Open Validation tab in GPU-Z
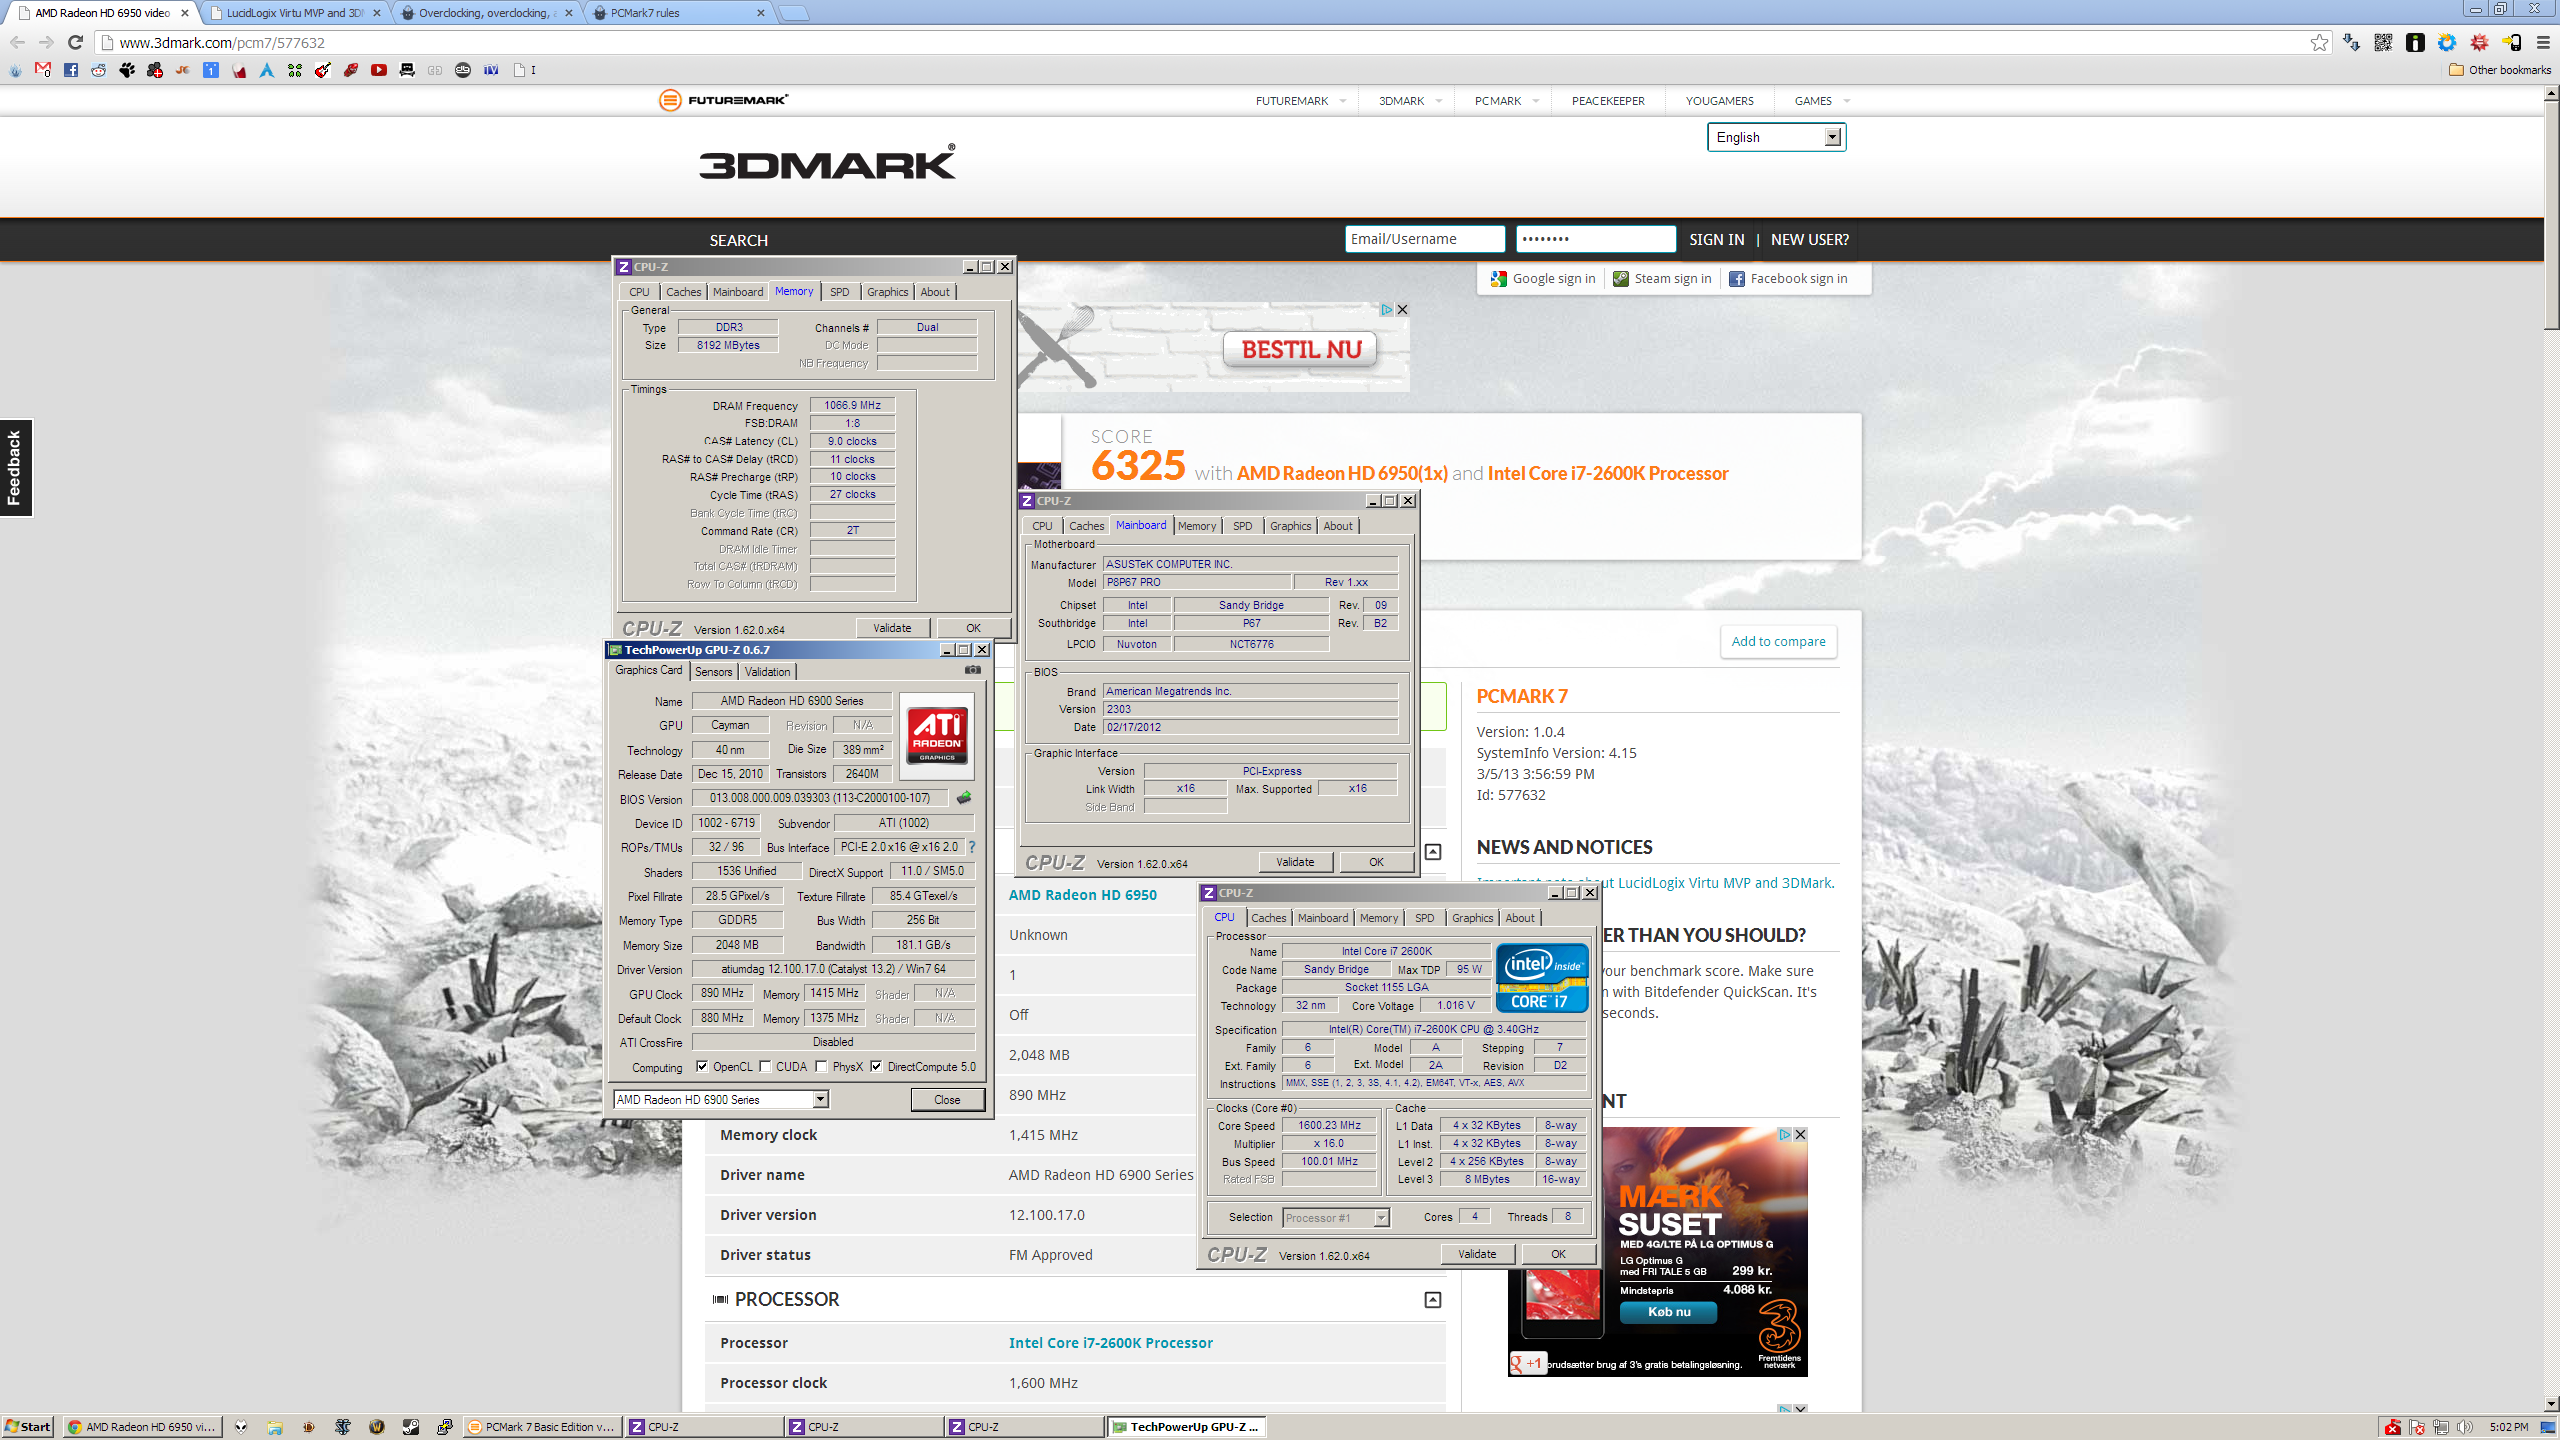 point(768,672)
